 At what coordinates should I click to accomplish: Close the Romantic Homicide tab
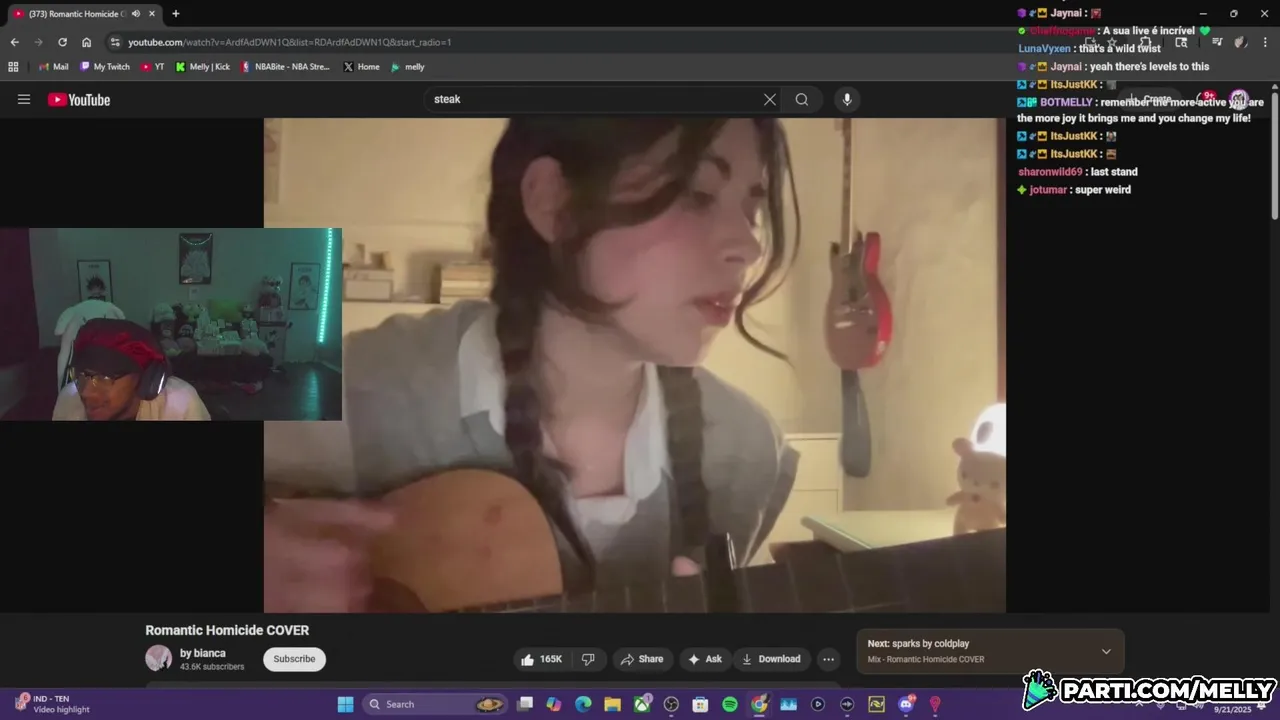[x=152, y=14]
